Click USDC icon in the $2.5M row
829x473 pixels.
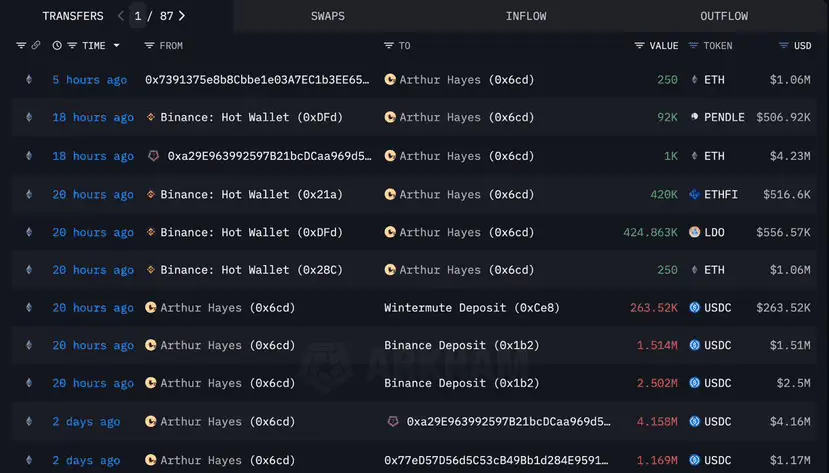pos(695,383)
